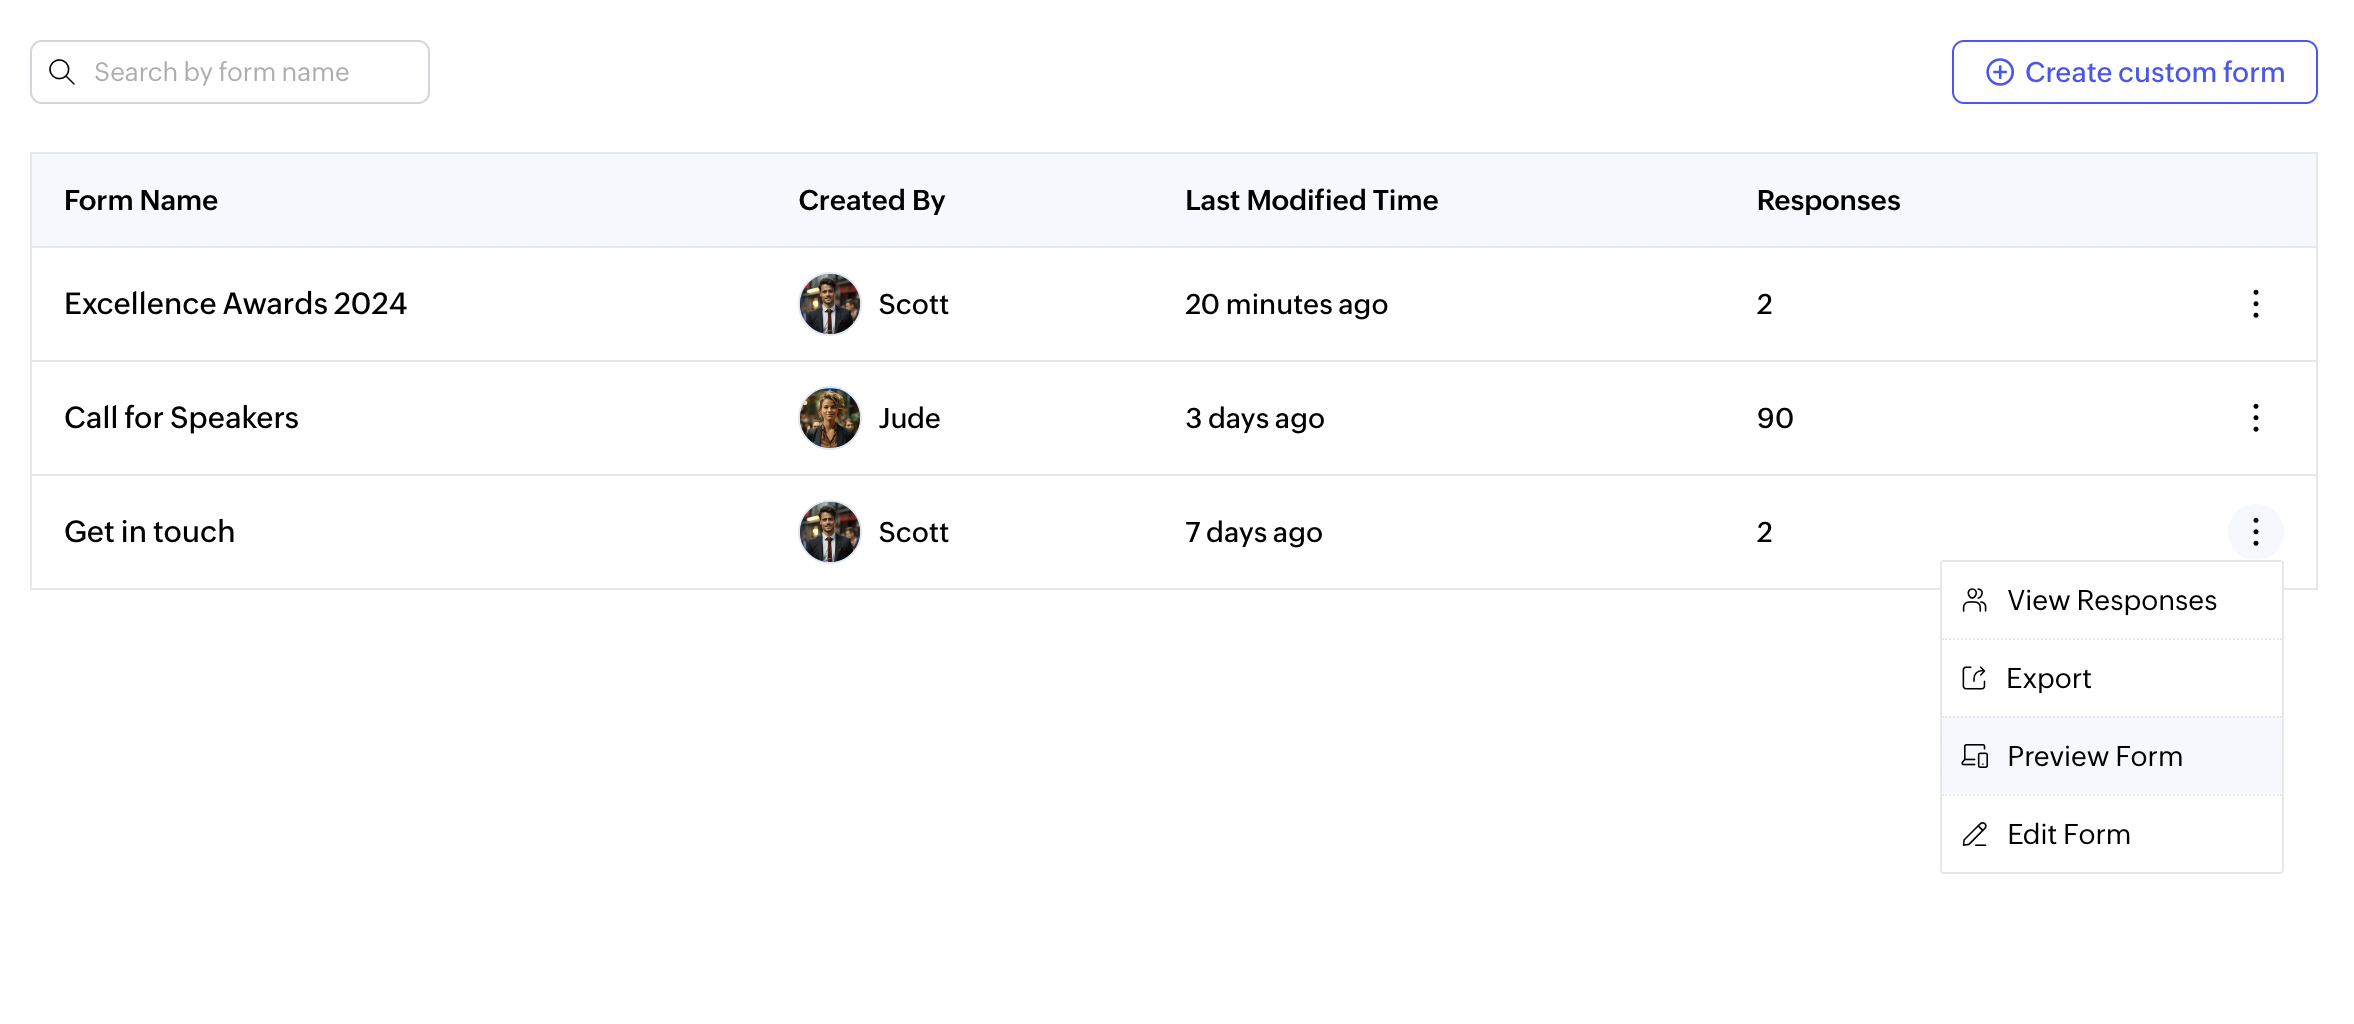Click Scott's avatar on Get in touch row

click(829, 532)
